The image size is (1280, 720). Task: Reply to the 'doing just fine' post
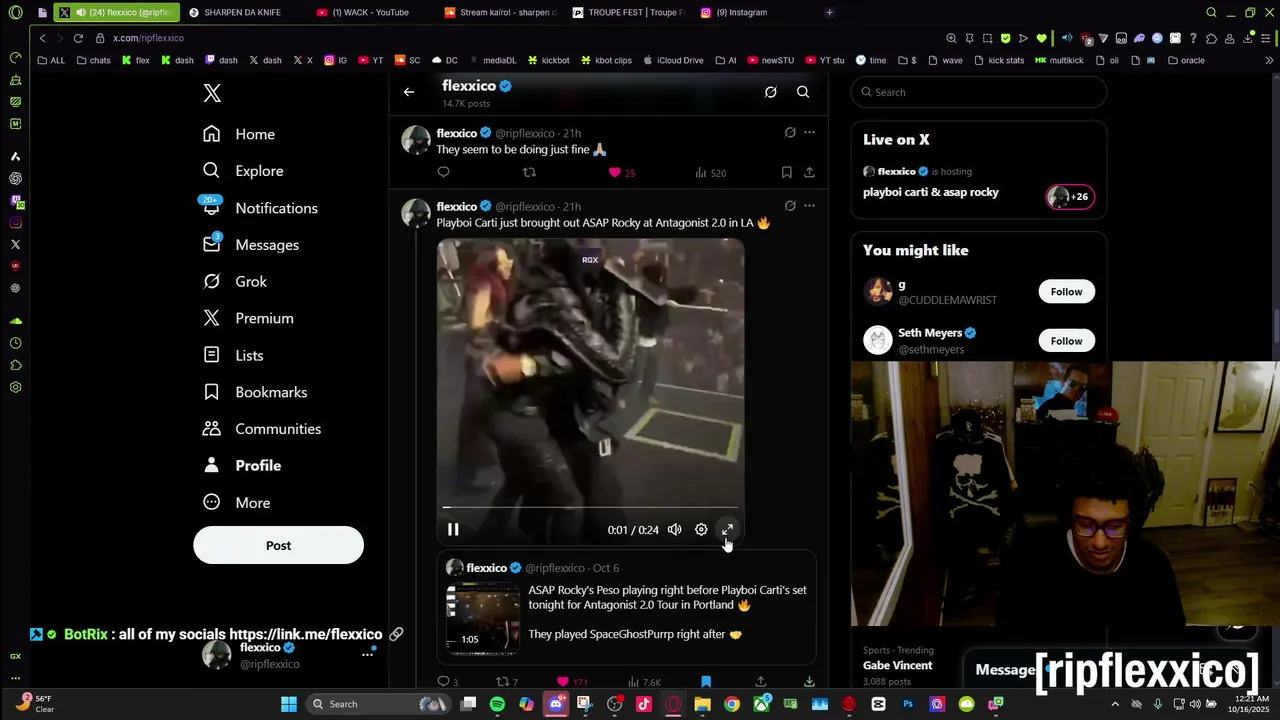(x=443, y=173)
